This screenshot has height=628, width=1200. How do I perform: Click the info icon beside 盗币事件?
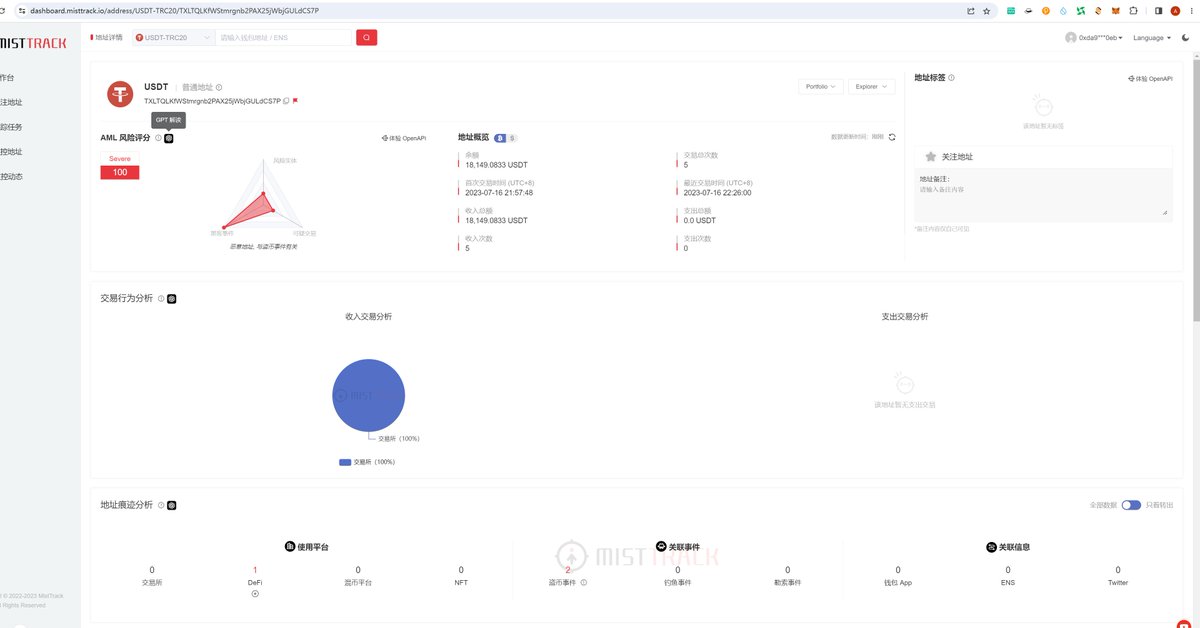pyautogui.click(x=584, y=582)
